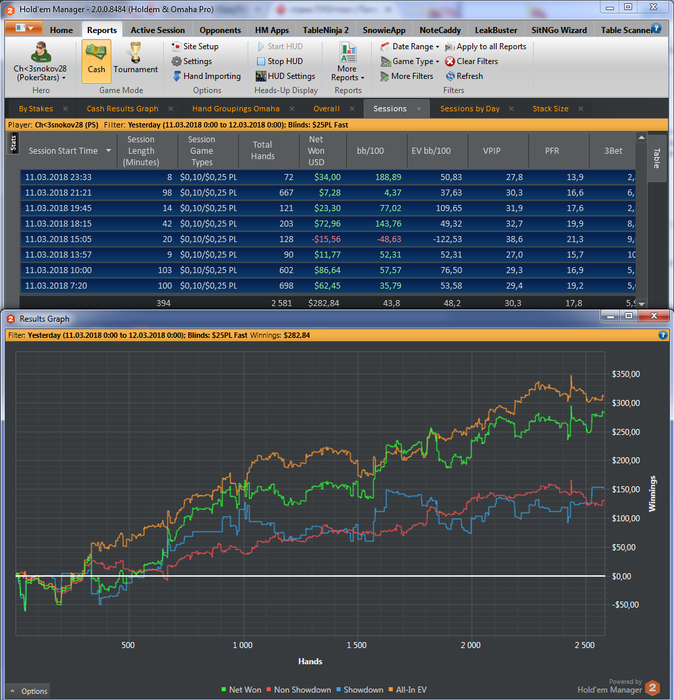Select the 11.03.2018 7:20 session
The image size is (674, 700).
click(328, 286)
